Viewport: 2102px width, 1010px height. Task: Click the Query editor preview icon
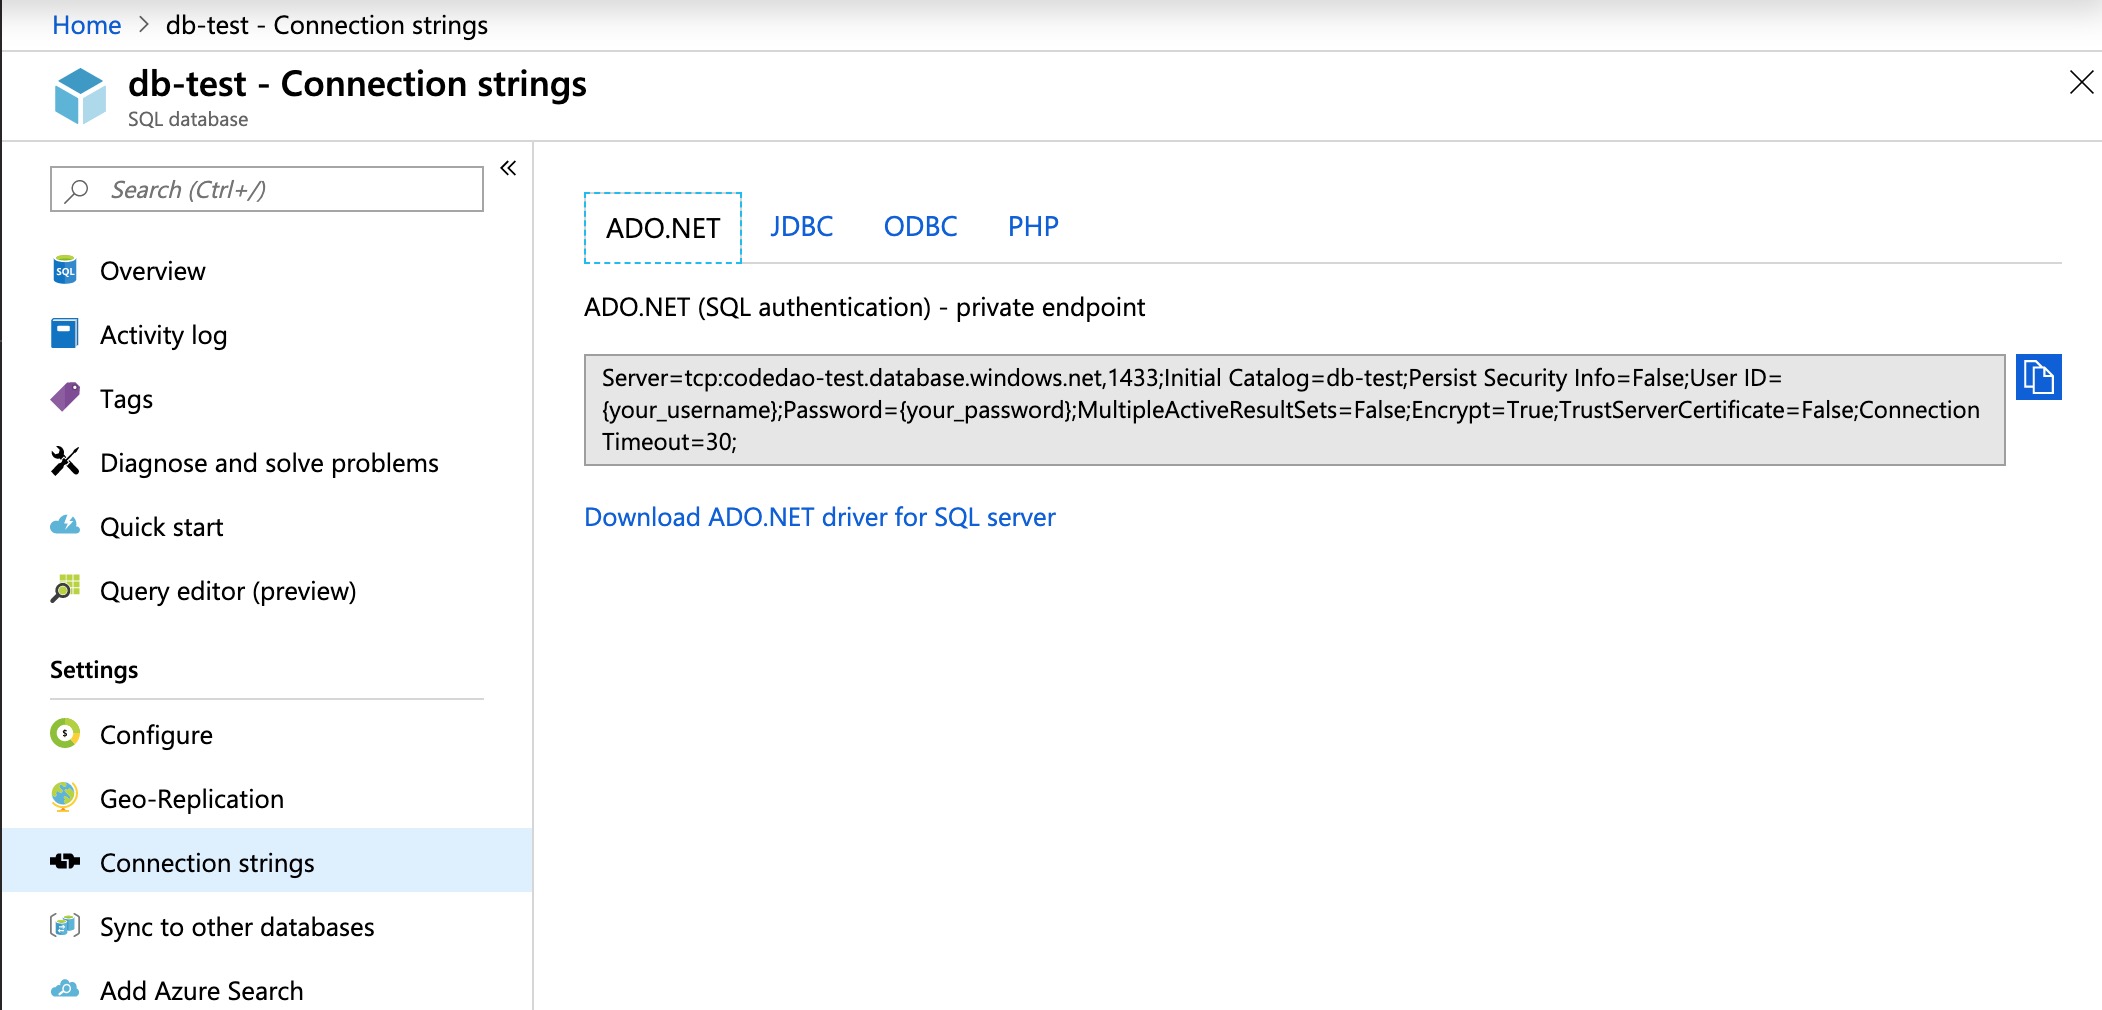tap(65, 590)
